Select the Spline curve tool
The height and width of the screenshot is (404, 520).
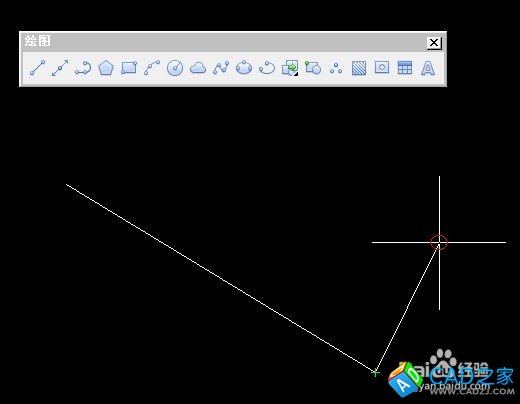click(221, 68)
